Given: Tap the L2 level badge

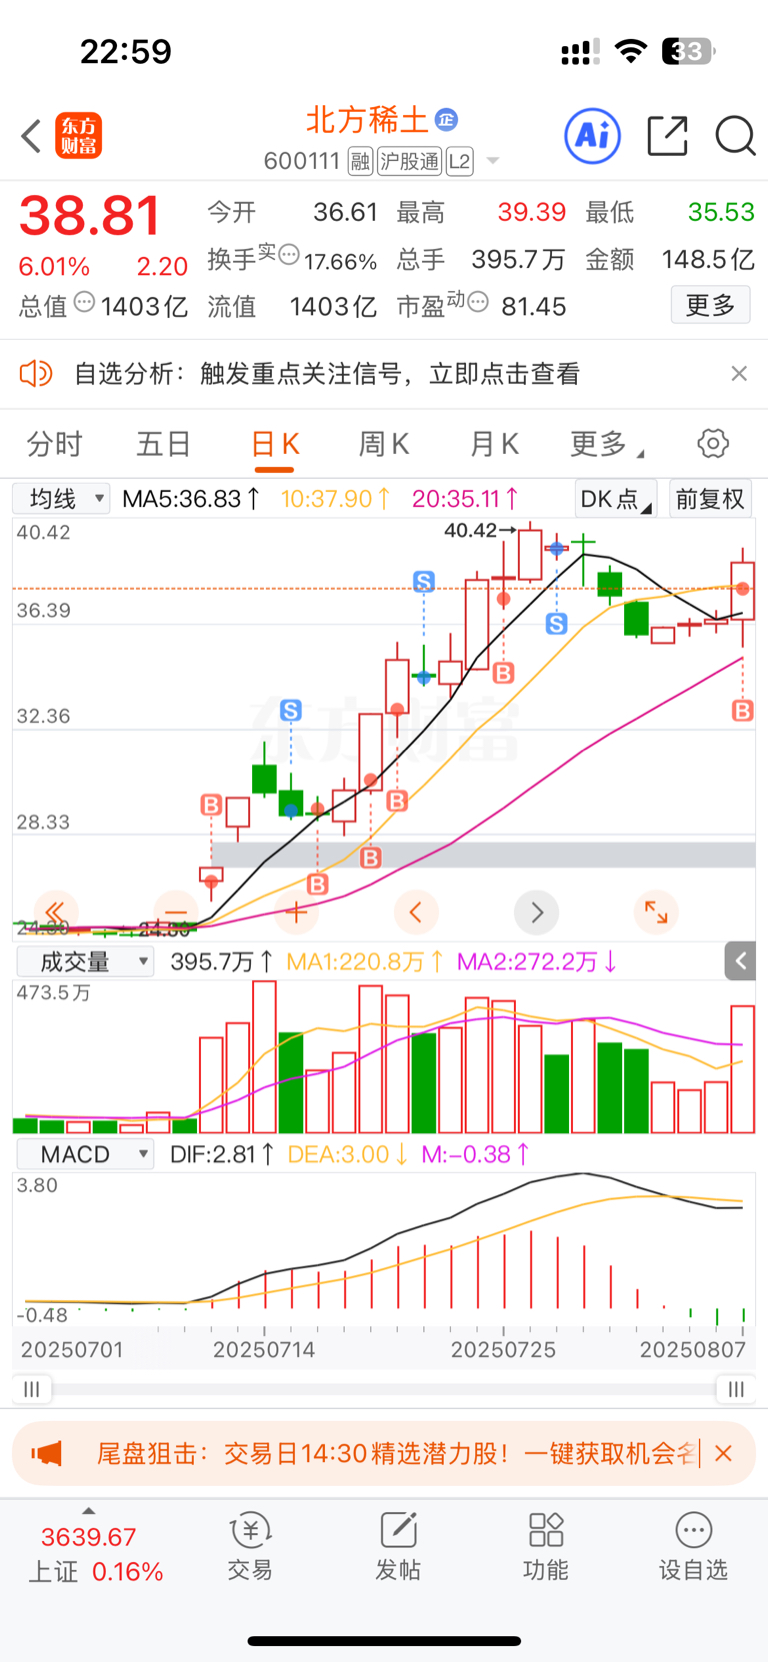Looking at the screenshot, I should pyautogui.click(x=459, y=161).
